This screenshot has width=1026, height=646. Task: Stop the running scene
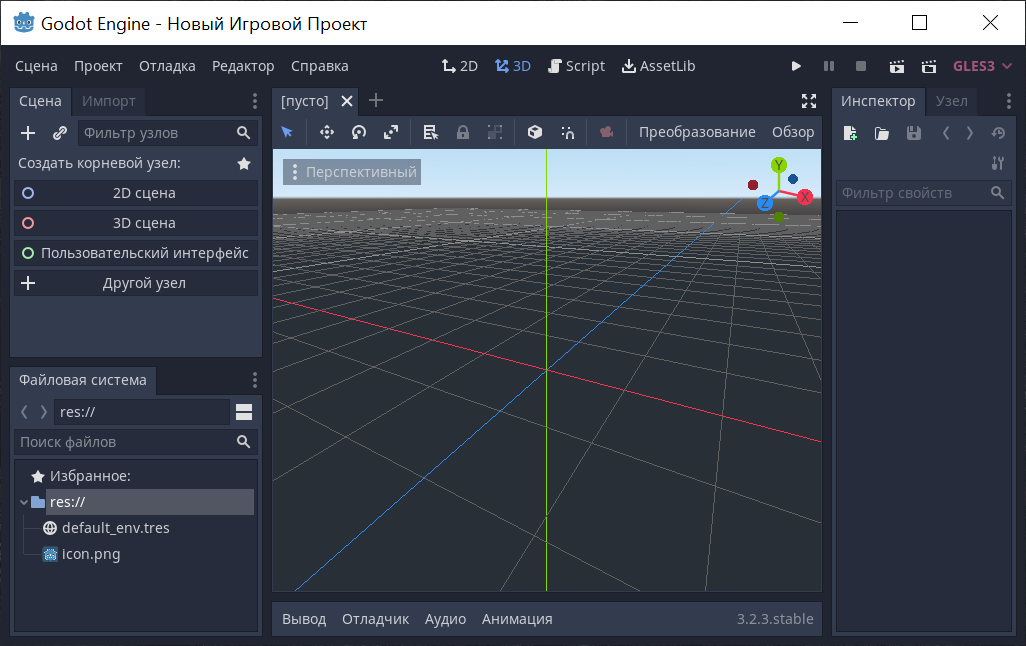pyautogui.click(x=861, y=66)
